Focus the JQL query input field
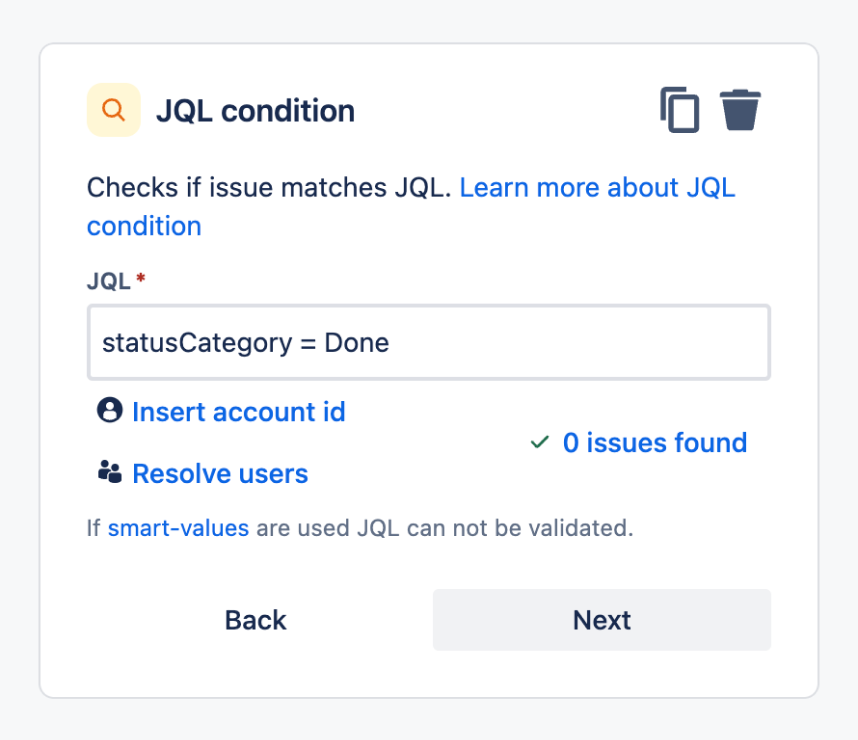The width and height of the screenshot is (858, 740). (429, 342)
